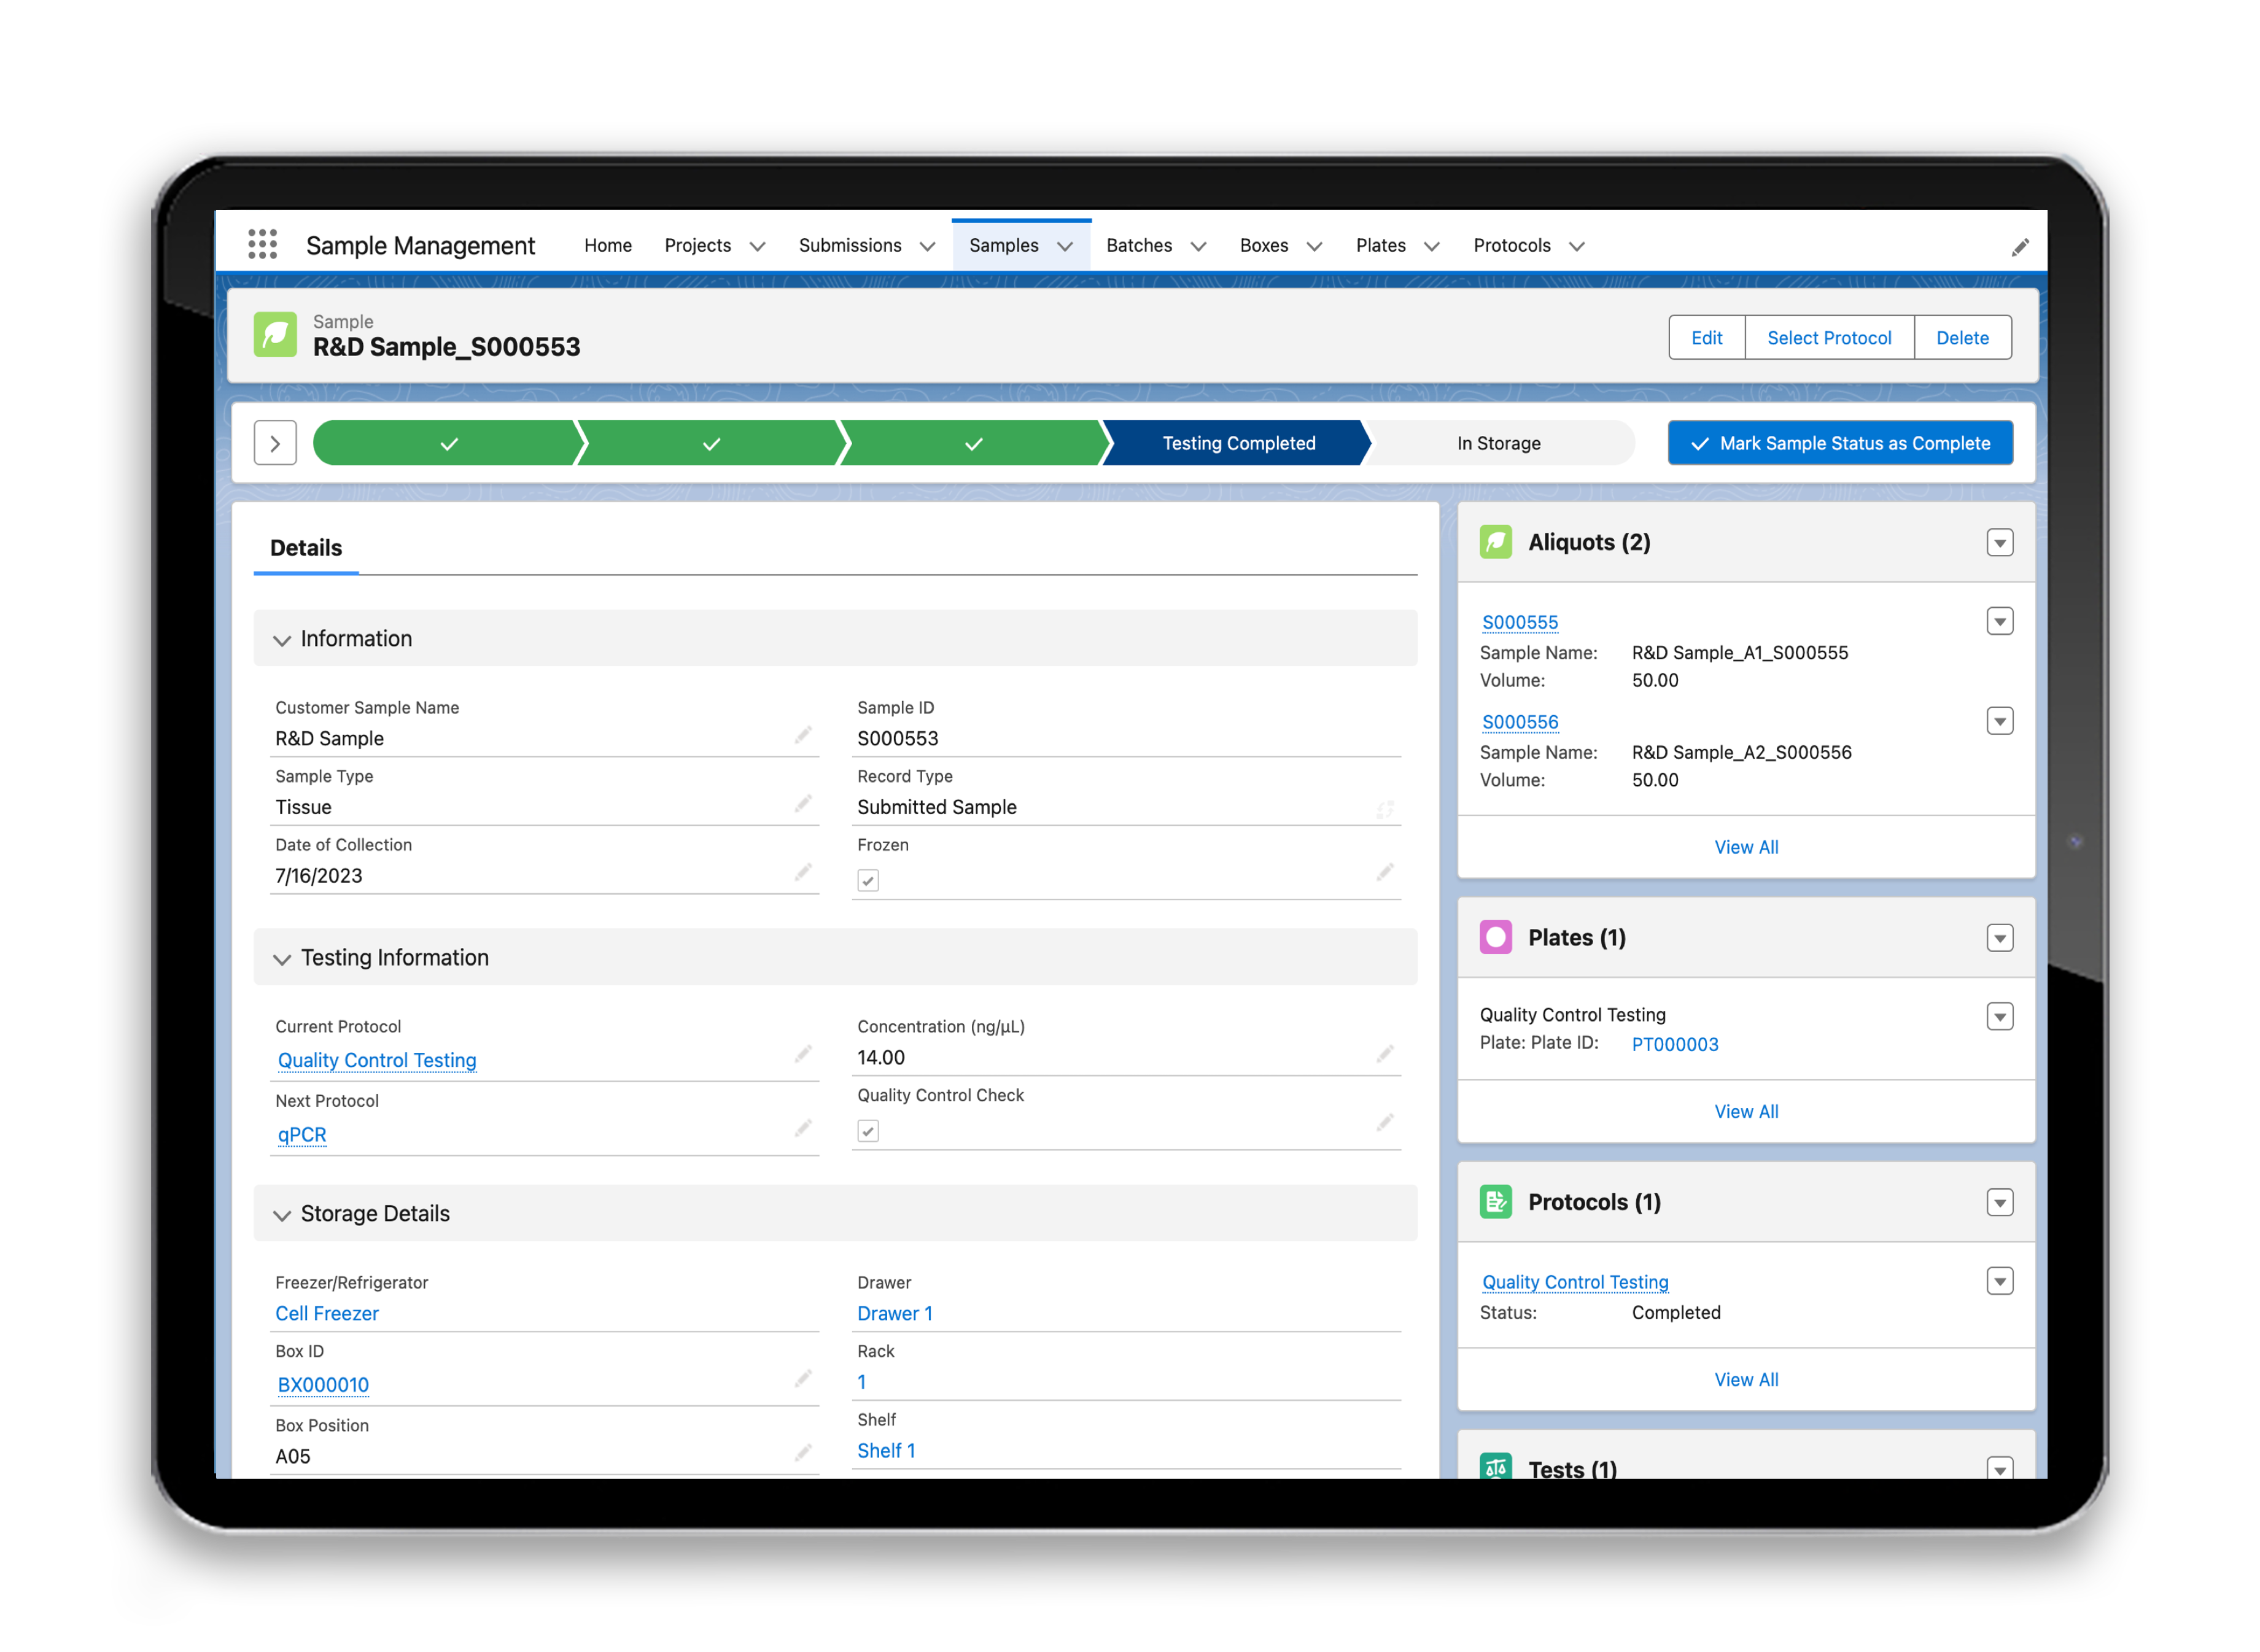The width and height of the screenshot is (2260, 1652).
Task: Click Record Type change icon
Action: tap(1384, 809)
